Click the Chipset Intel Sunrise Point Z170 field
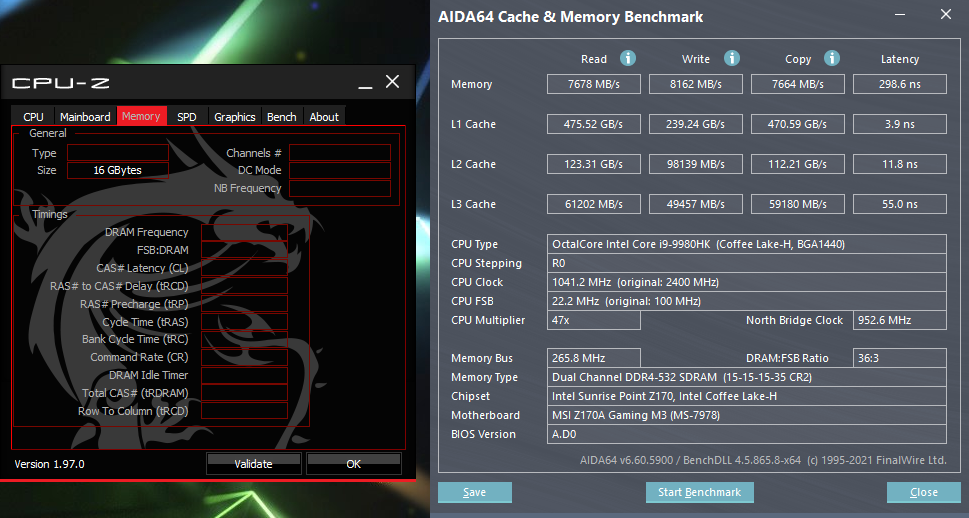The width and height of the screenshot is (969, 518). [747, 396]
